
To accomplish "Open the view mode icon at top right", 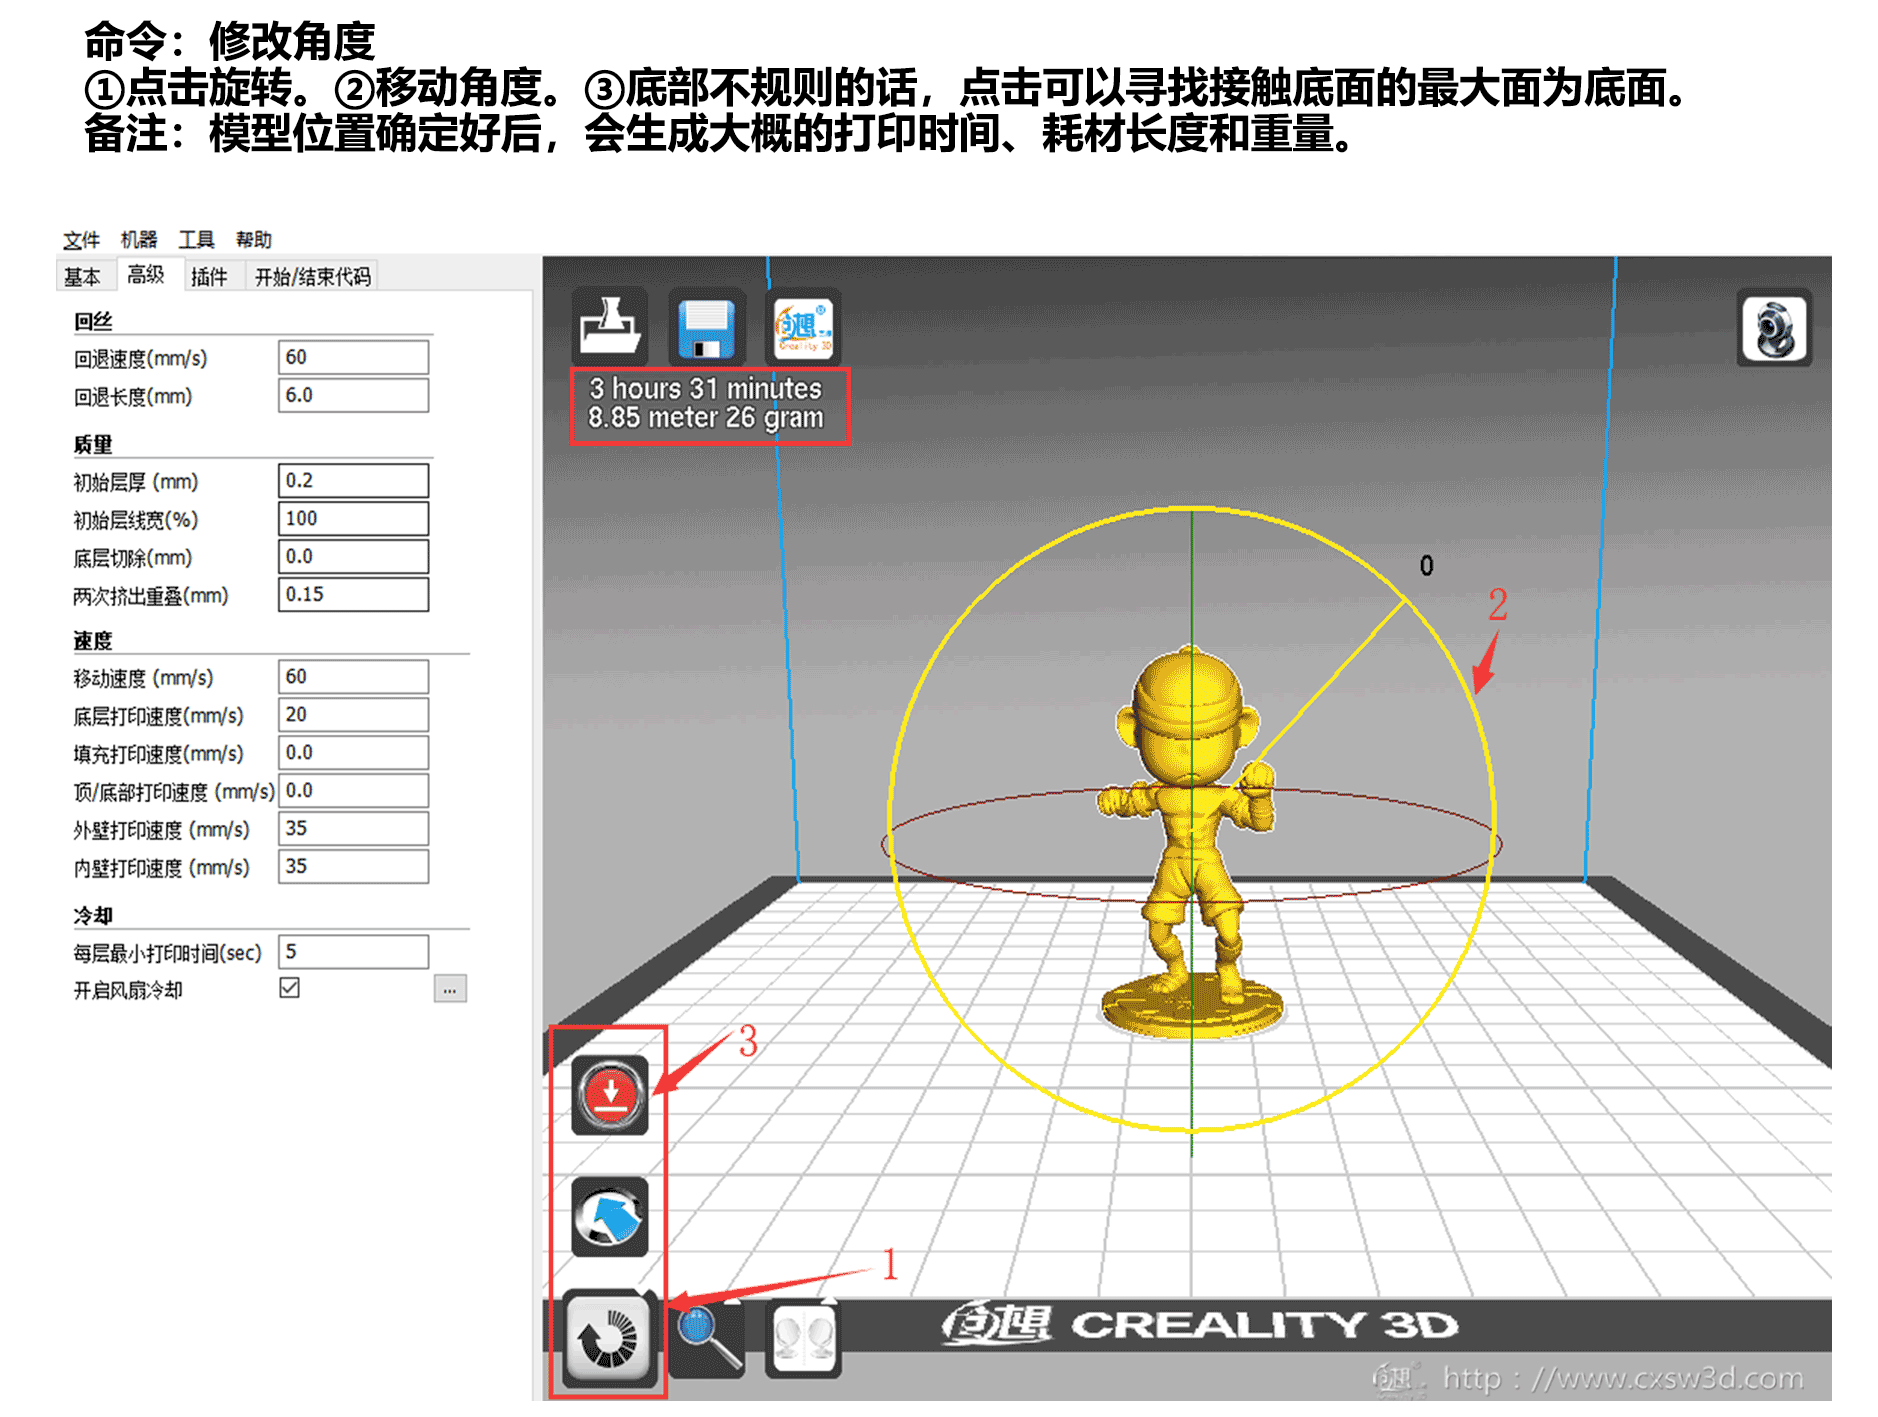I will 1773,330.
